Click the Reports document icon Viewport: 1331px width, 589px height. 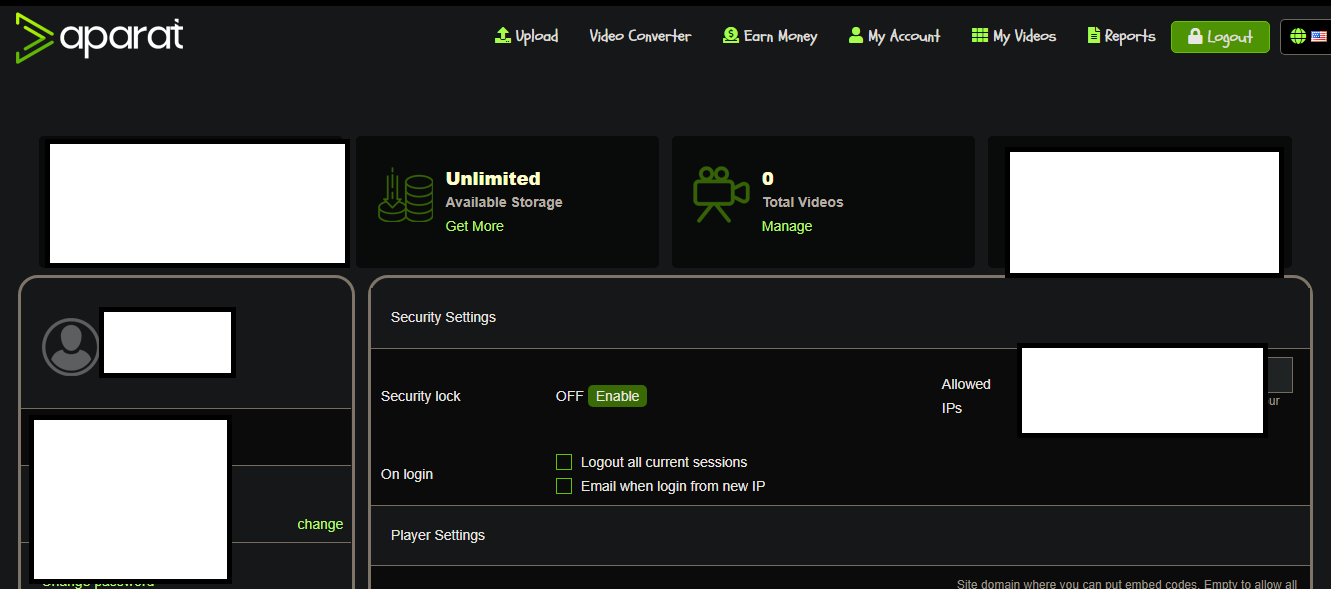click(x=1093, y=35)
